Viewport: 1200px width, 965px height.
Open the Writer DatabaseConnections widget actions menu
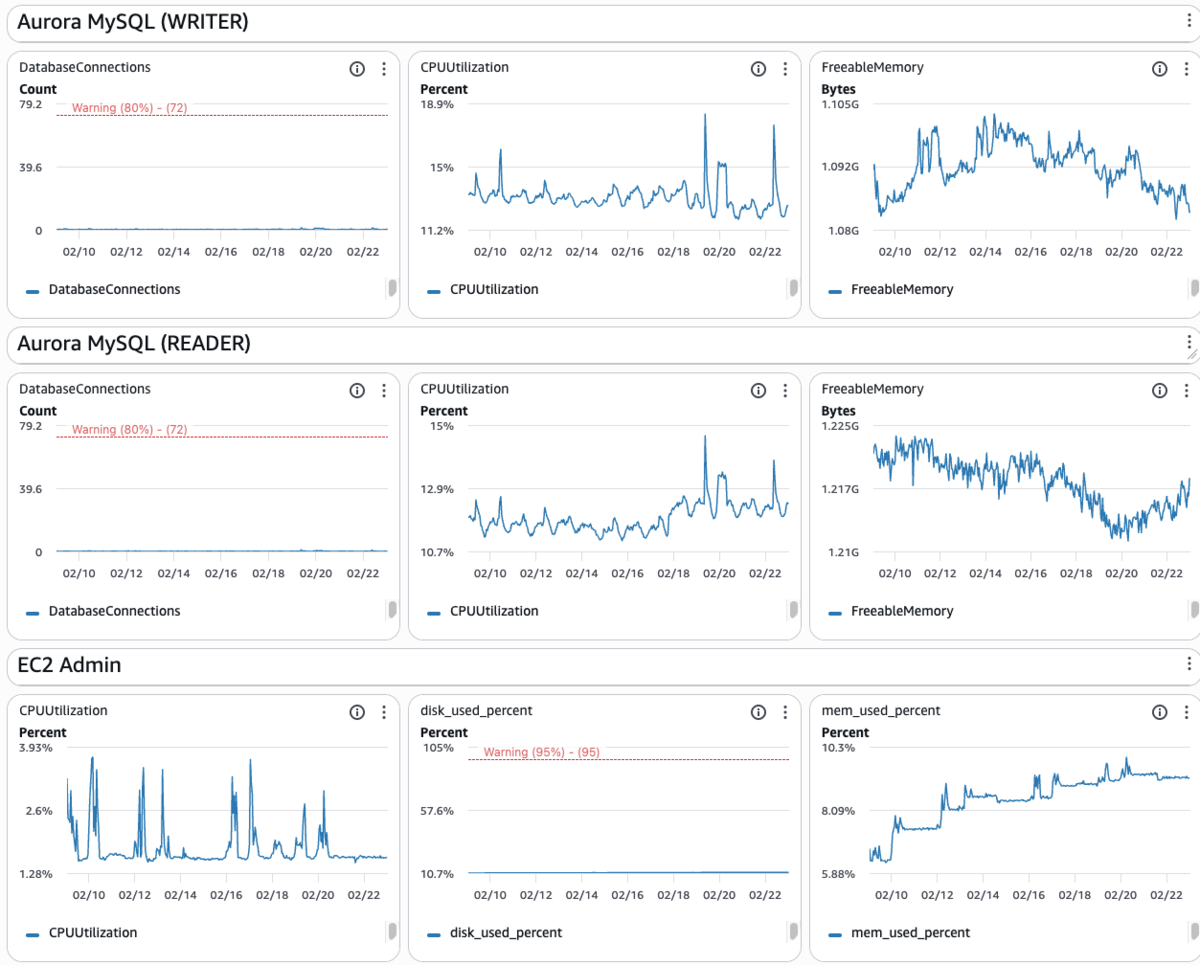point(384,69)
